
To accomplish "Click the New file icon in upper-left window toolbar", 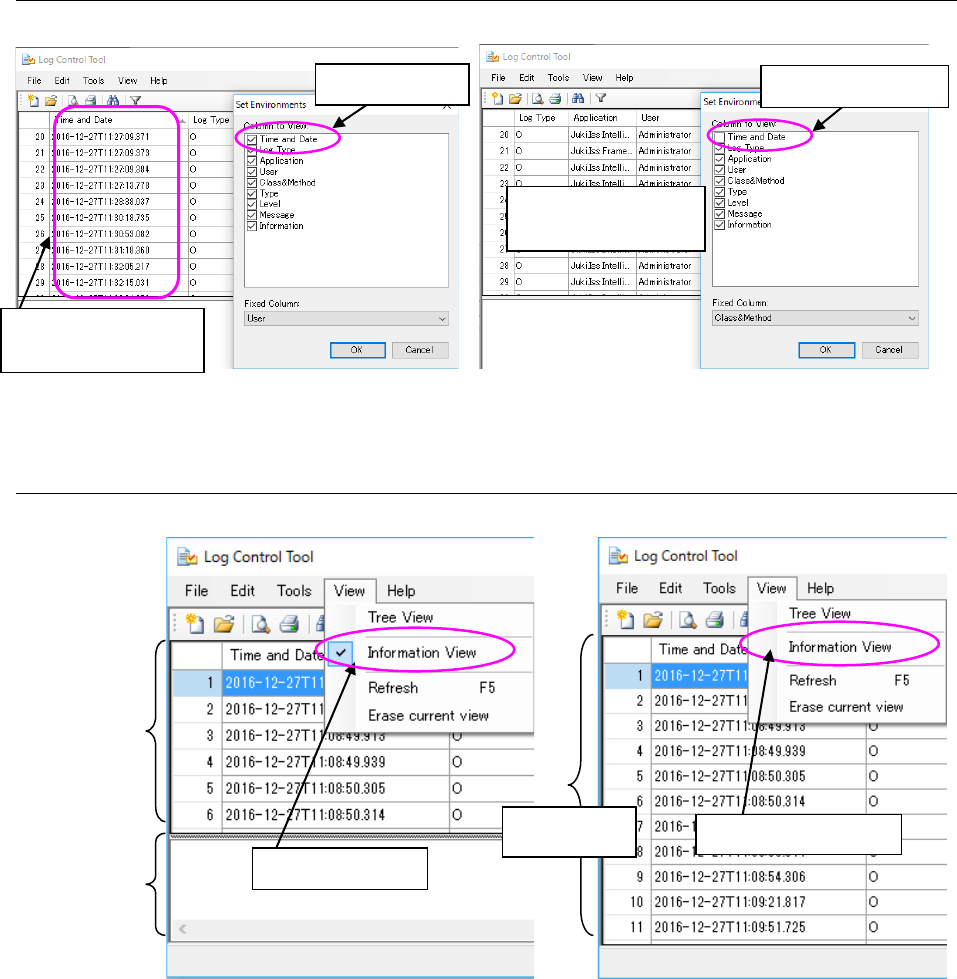I will click(x=33, y=100).
